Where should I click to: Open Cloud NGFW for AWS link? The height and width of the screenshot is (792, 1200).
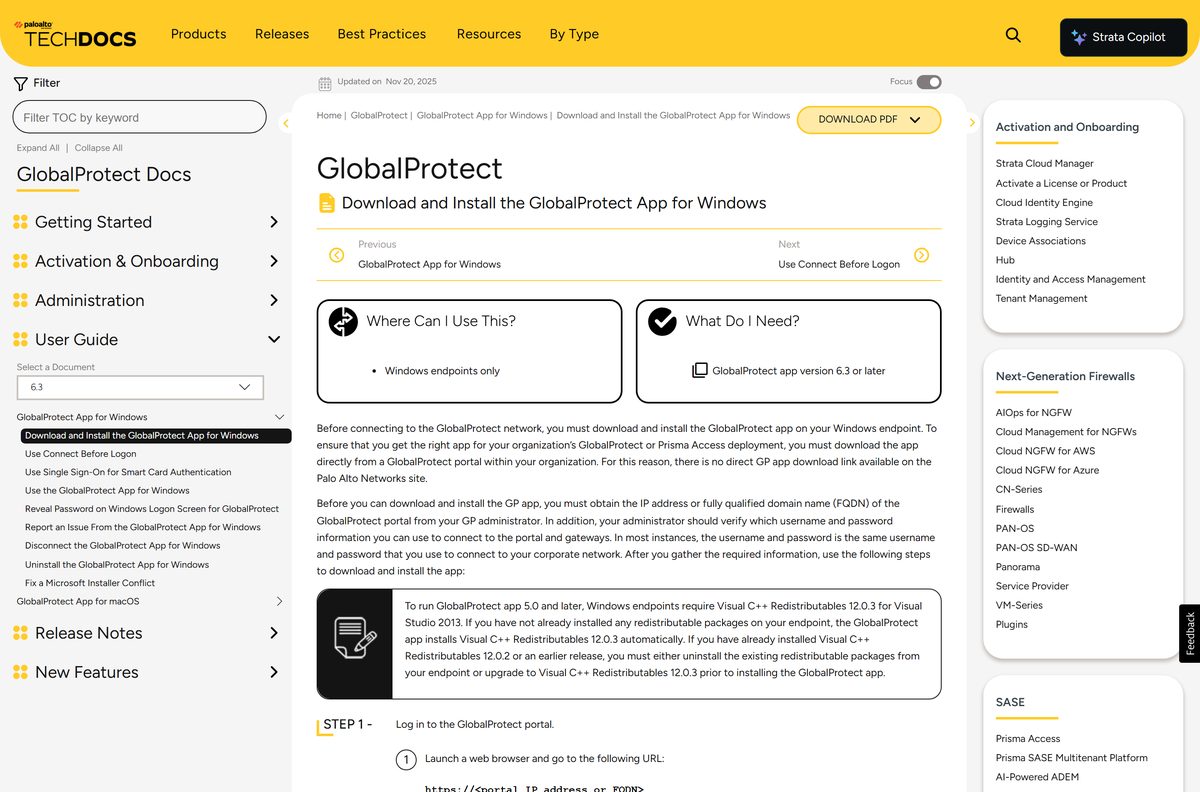[1045, 451]
